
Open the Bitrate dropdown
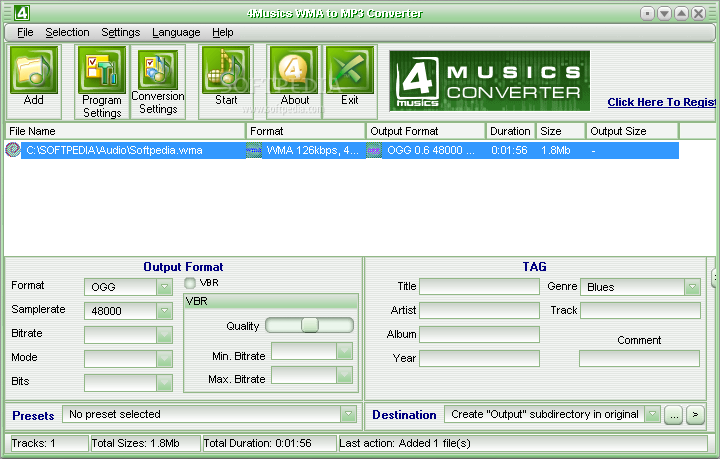164,335
